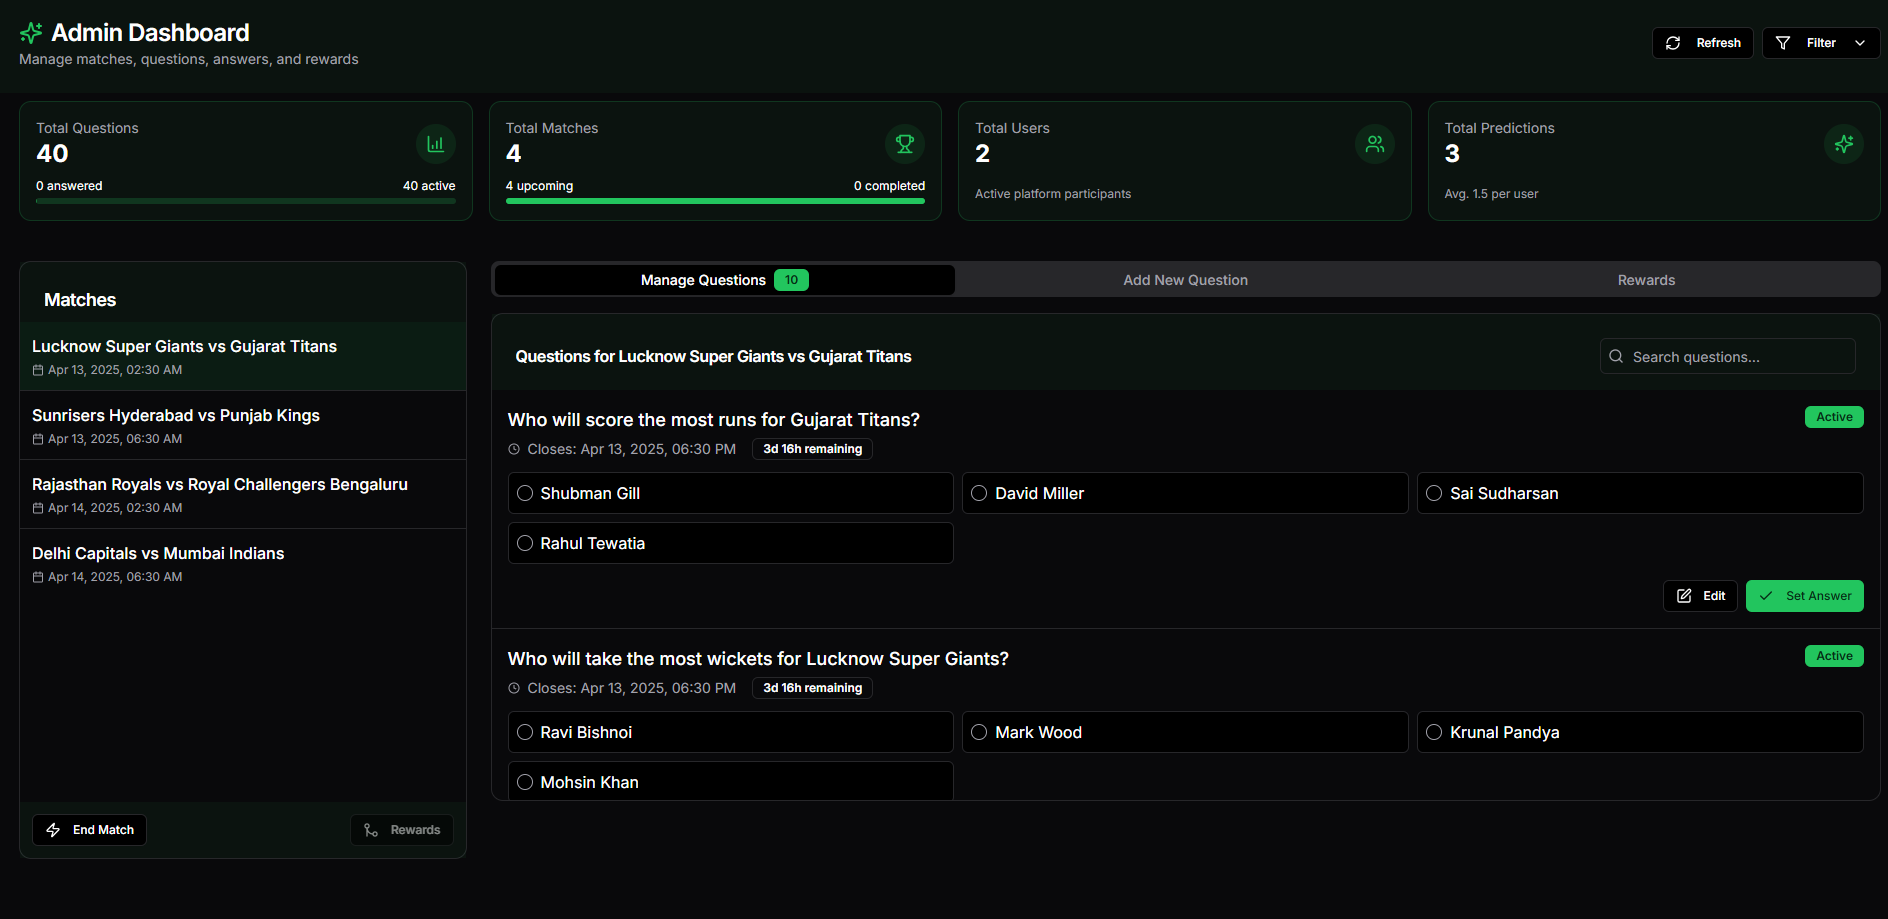Click the sparkle icon in Total Predictions

[1844, 144]
